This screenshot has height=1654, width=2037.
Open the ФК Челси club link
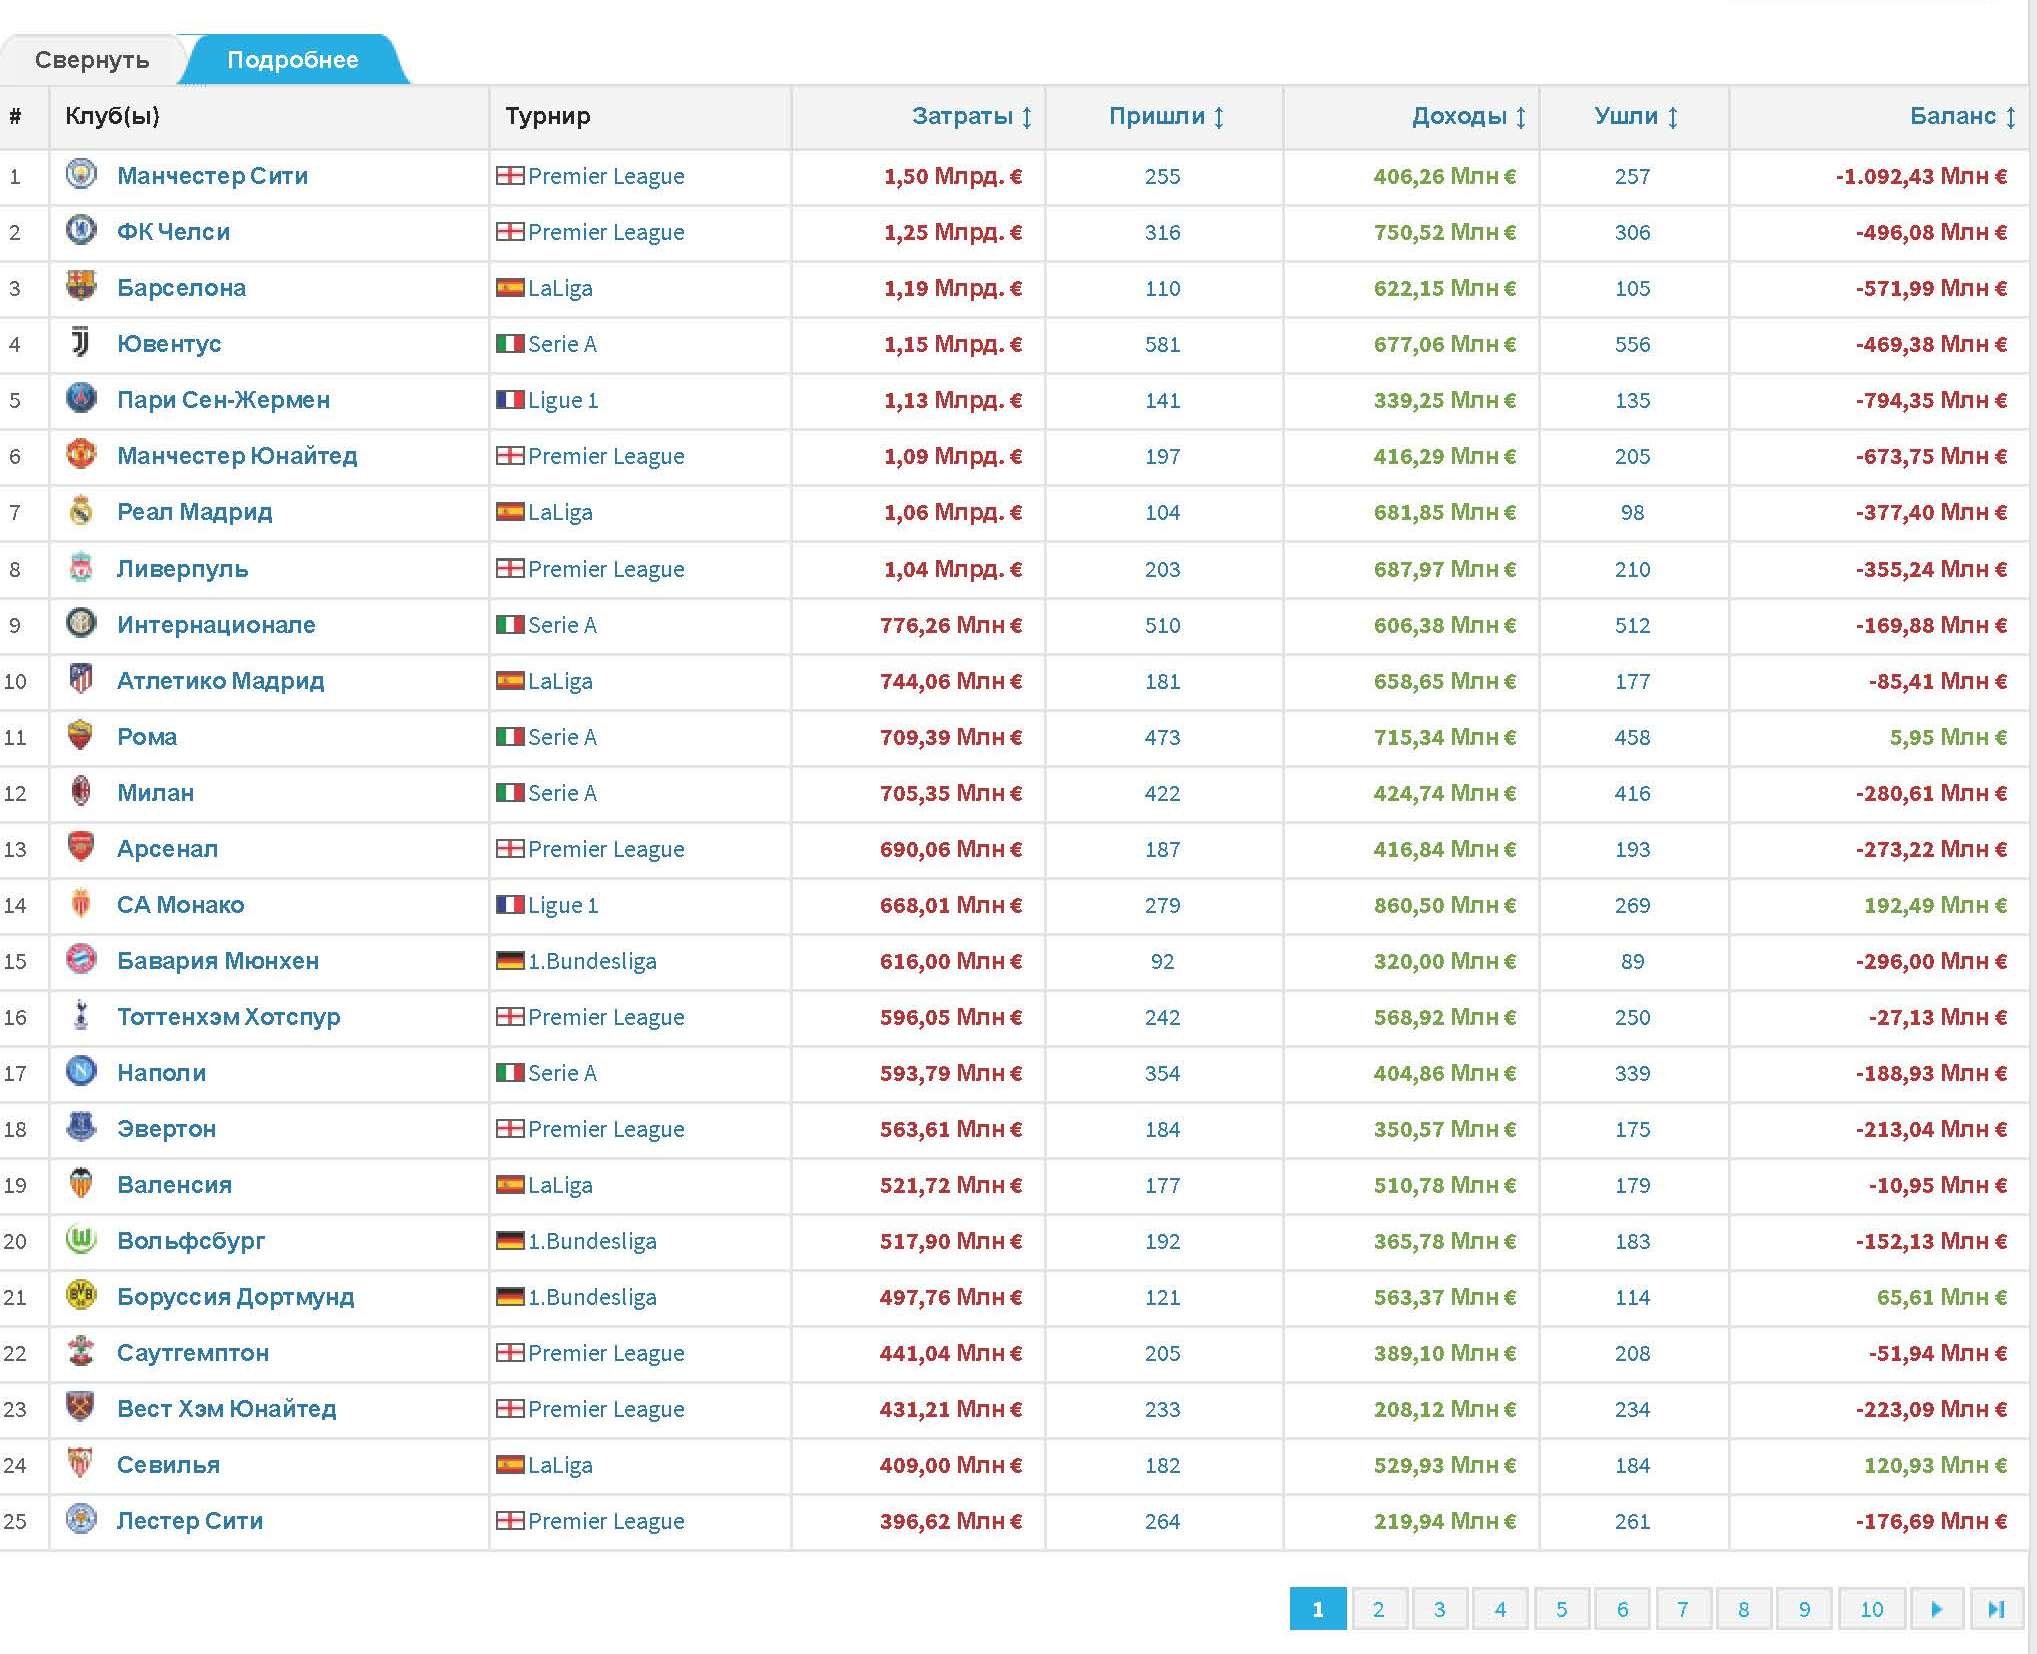click(x=173, y=232)
